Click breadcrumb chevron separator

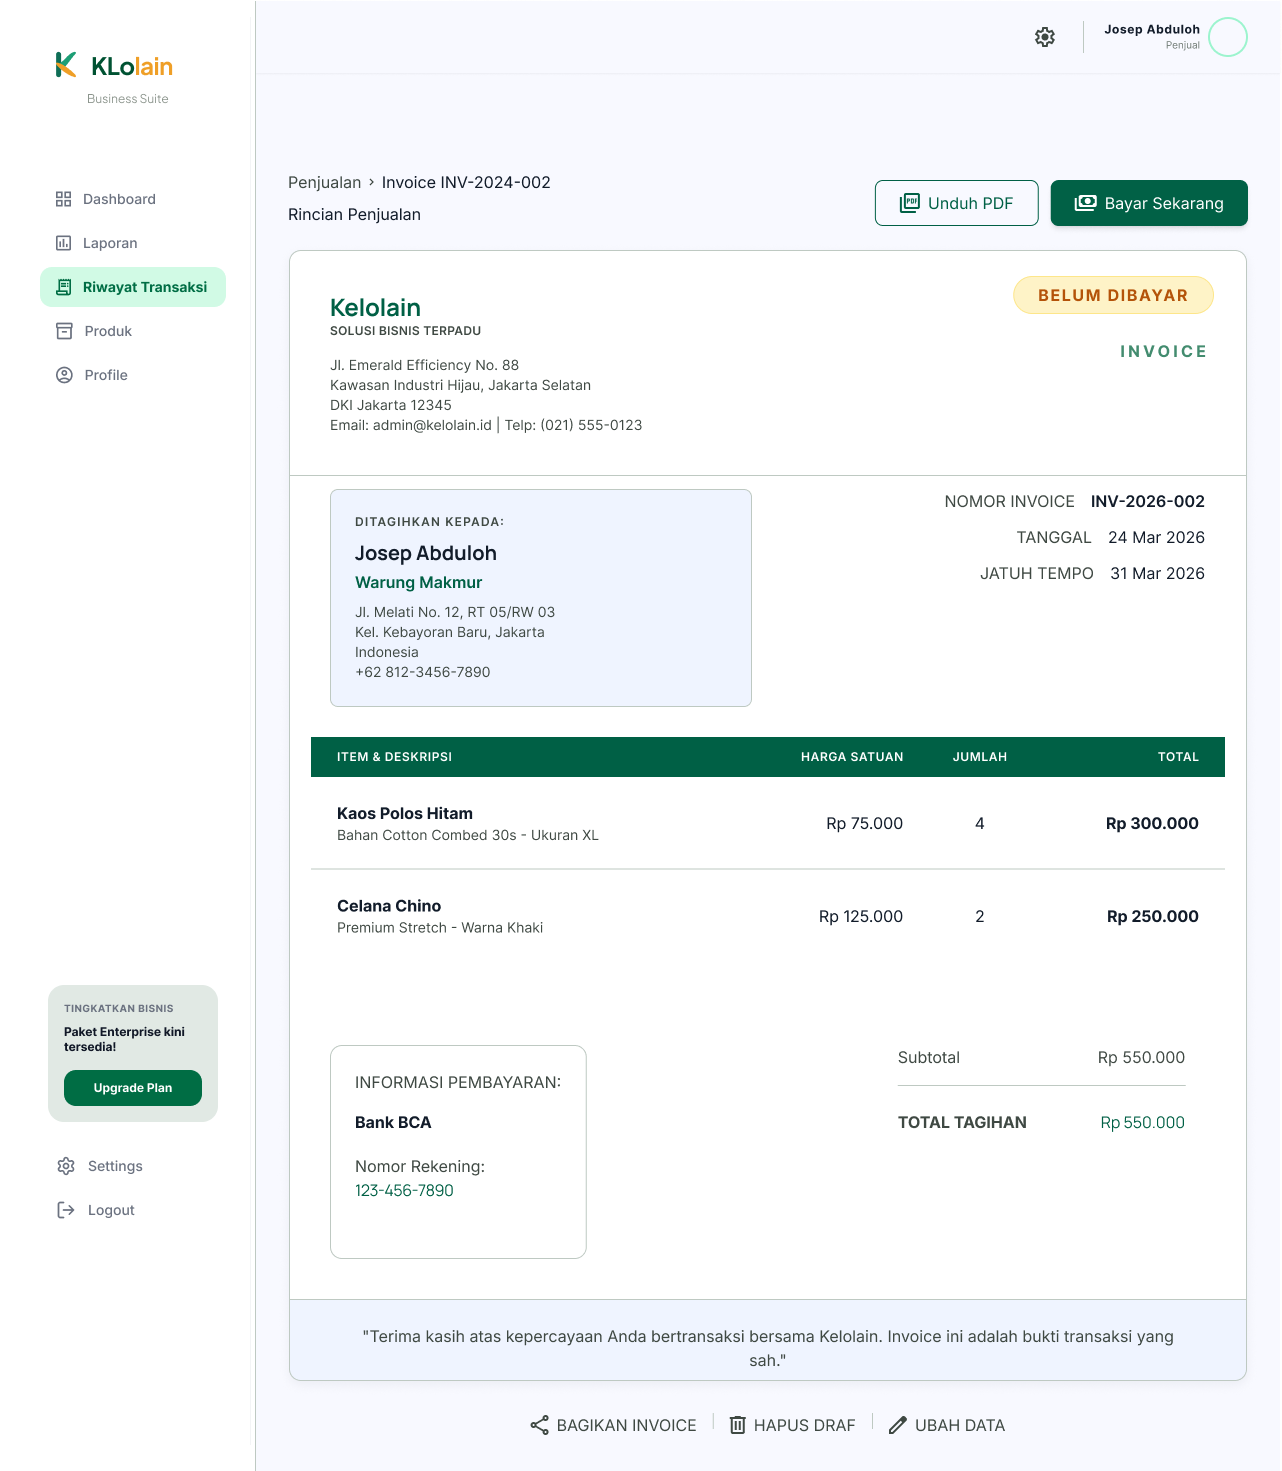(371, 182)
